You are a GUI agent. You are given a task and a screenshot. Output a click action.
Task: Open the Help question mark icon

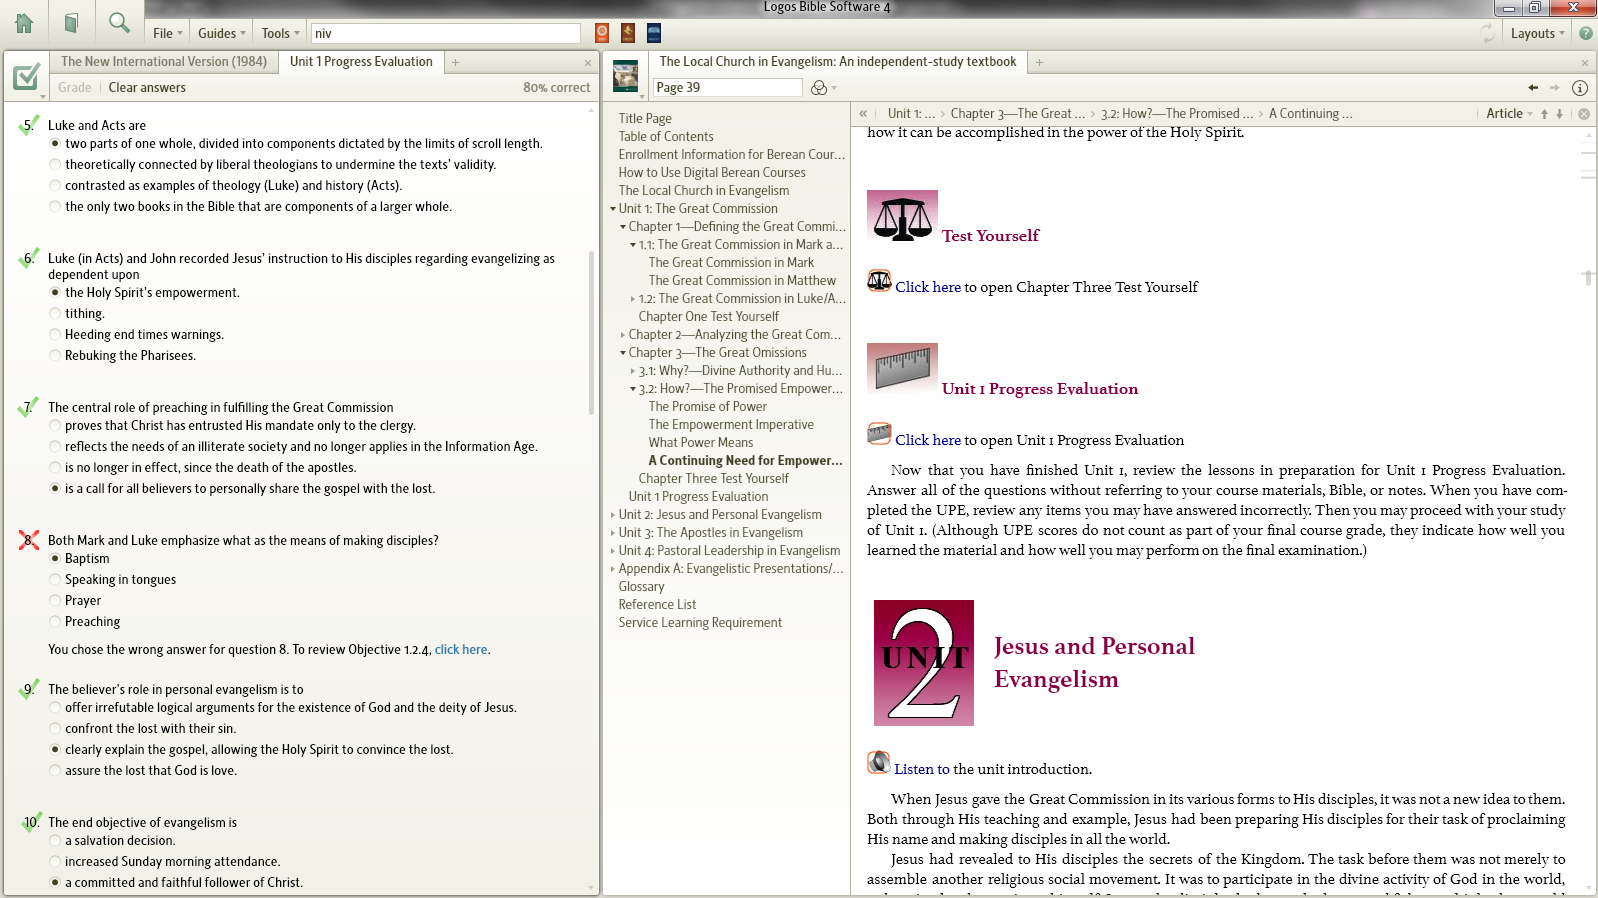click(1586, 33)
